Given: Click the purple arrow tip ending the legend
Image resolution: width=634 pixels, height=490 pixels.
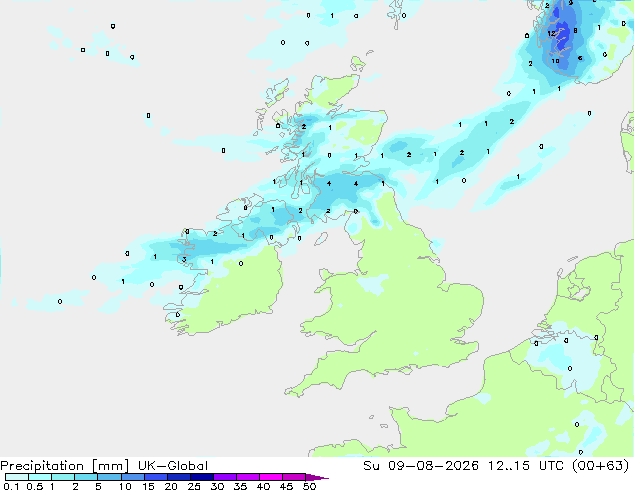Looking at the screenshot, I should point(317,477).
